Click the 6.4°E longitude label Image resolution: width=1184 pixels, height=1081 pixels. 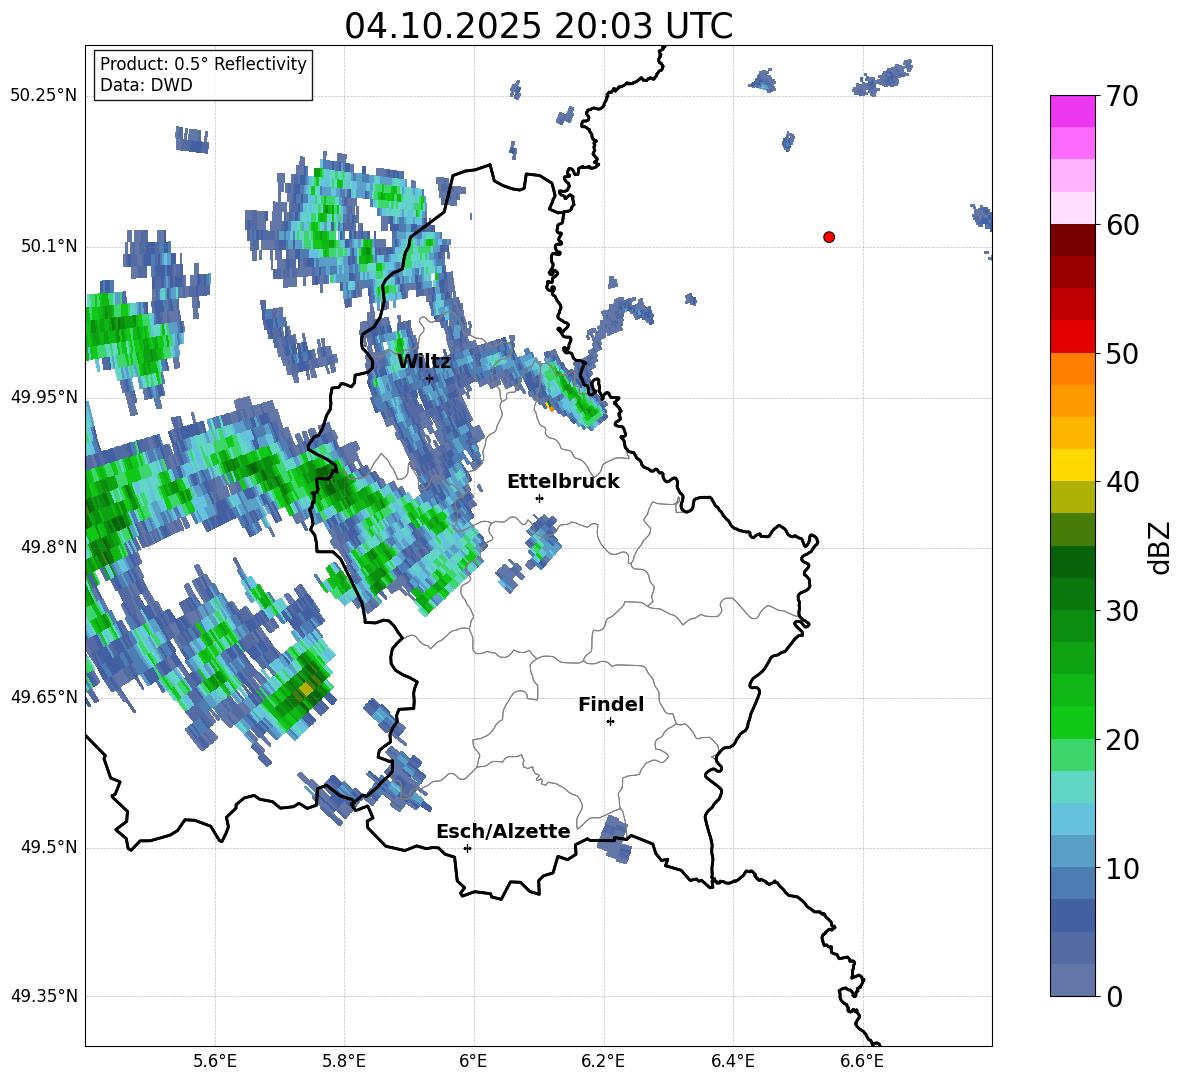(x=732, y=1061)
